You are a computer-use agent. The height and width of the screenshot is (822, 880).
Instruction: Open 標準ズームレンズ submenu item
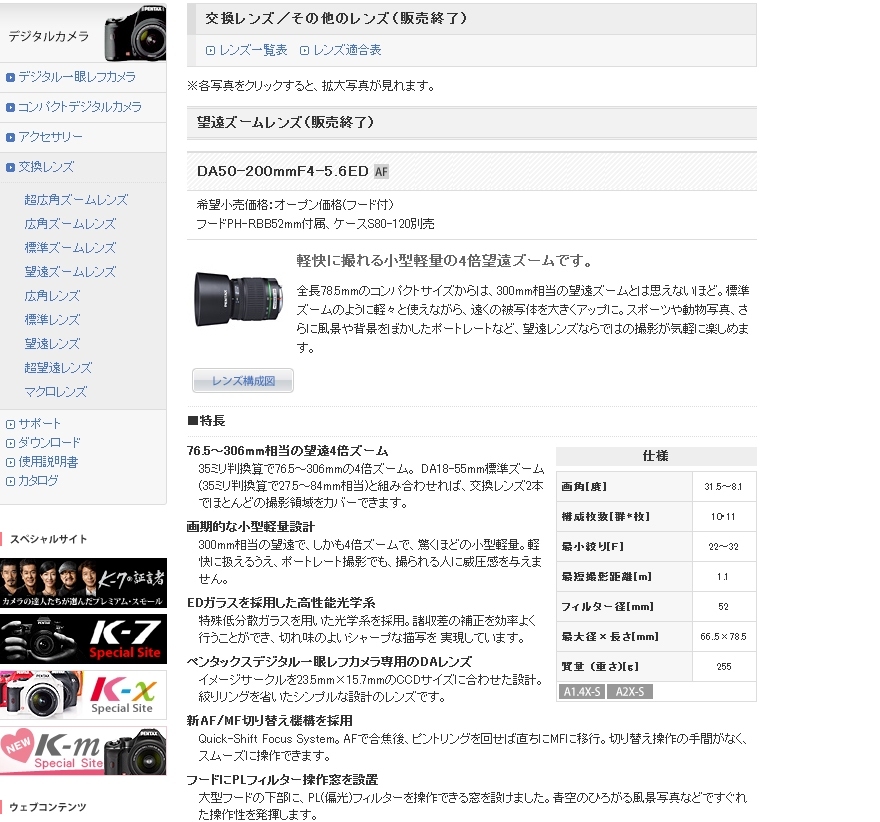click(x=70, y=248)
